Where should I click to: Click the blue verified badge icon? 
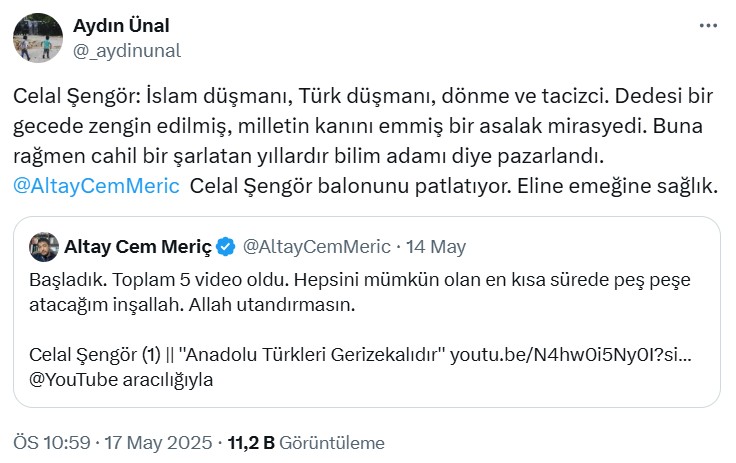(227, 246)
